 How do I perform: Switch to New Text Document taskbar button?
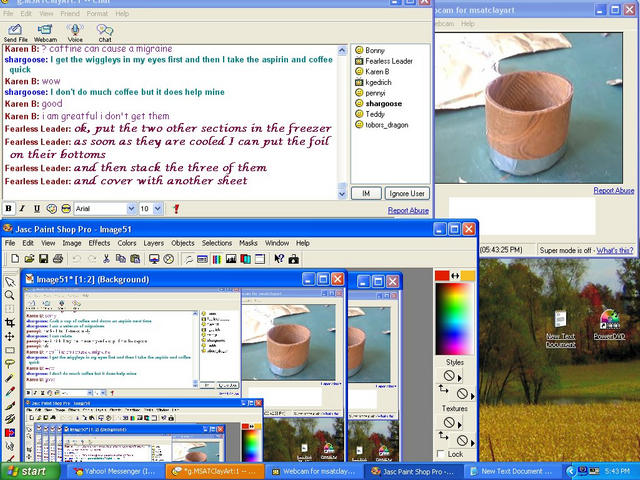tap(513, 471)
